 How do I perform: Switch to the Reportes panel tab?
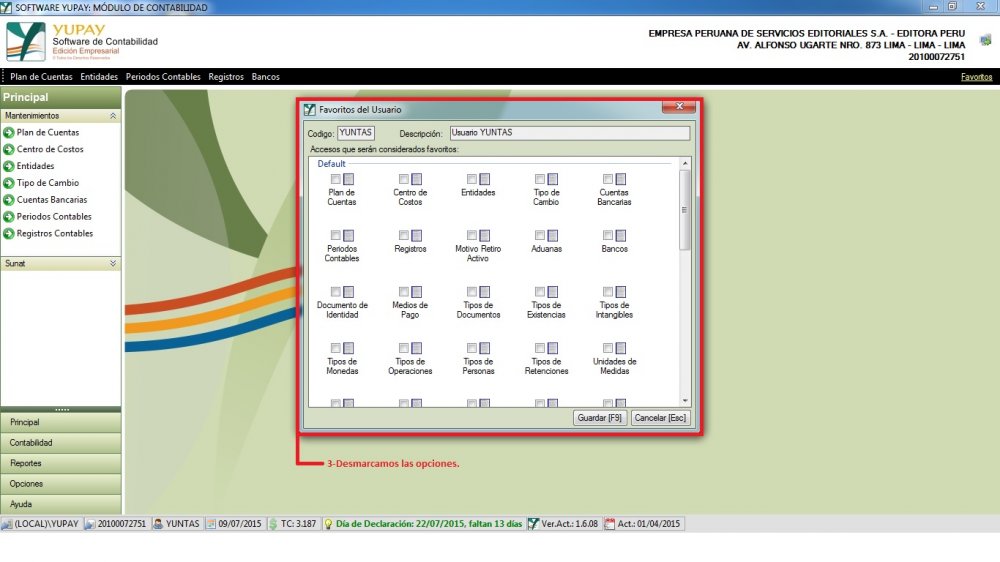61,463
